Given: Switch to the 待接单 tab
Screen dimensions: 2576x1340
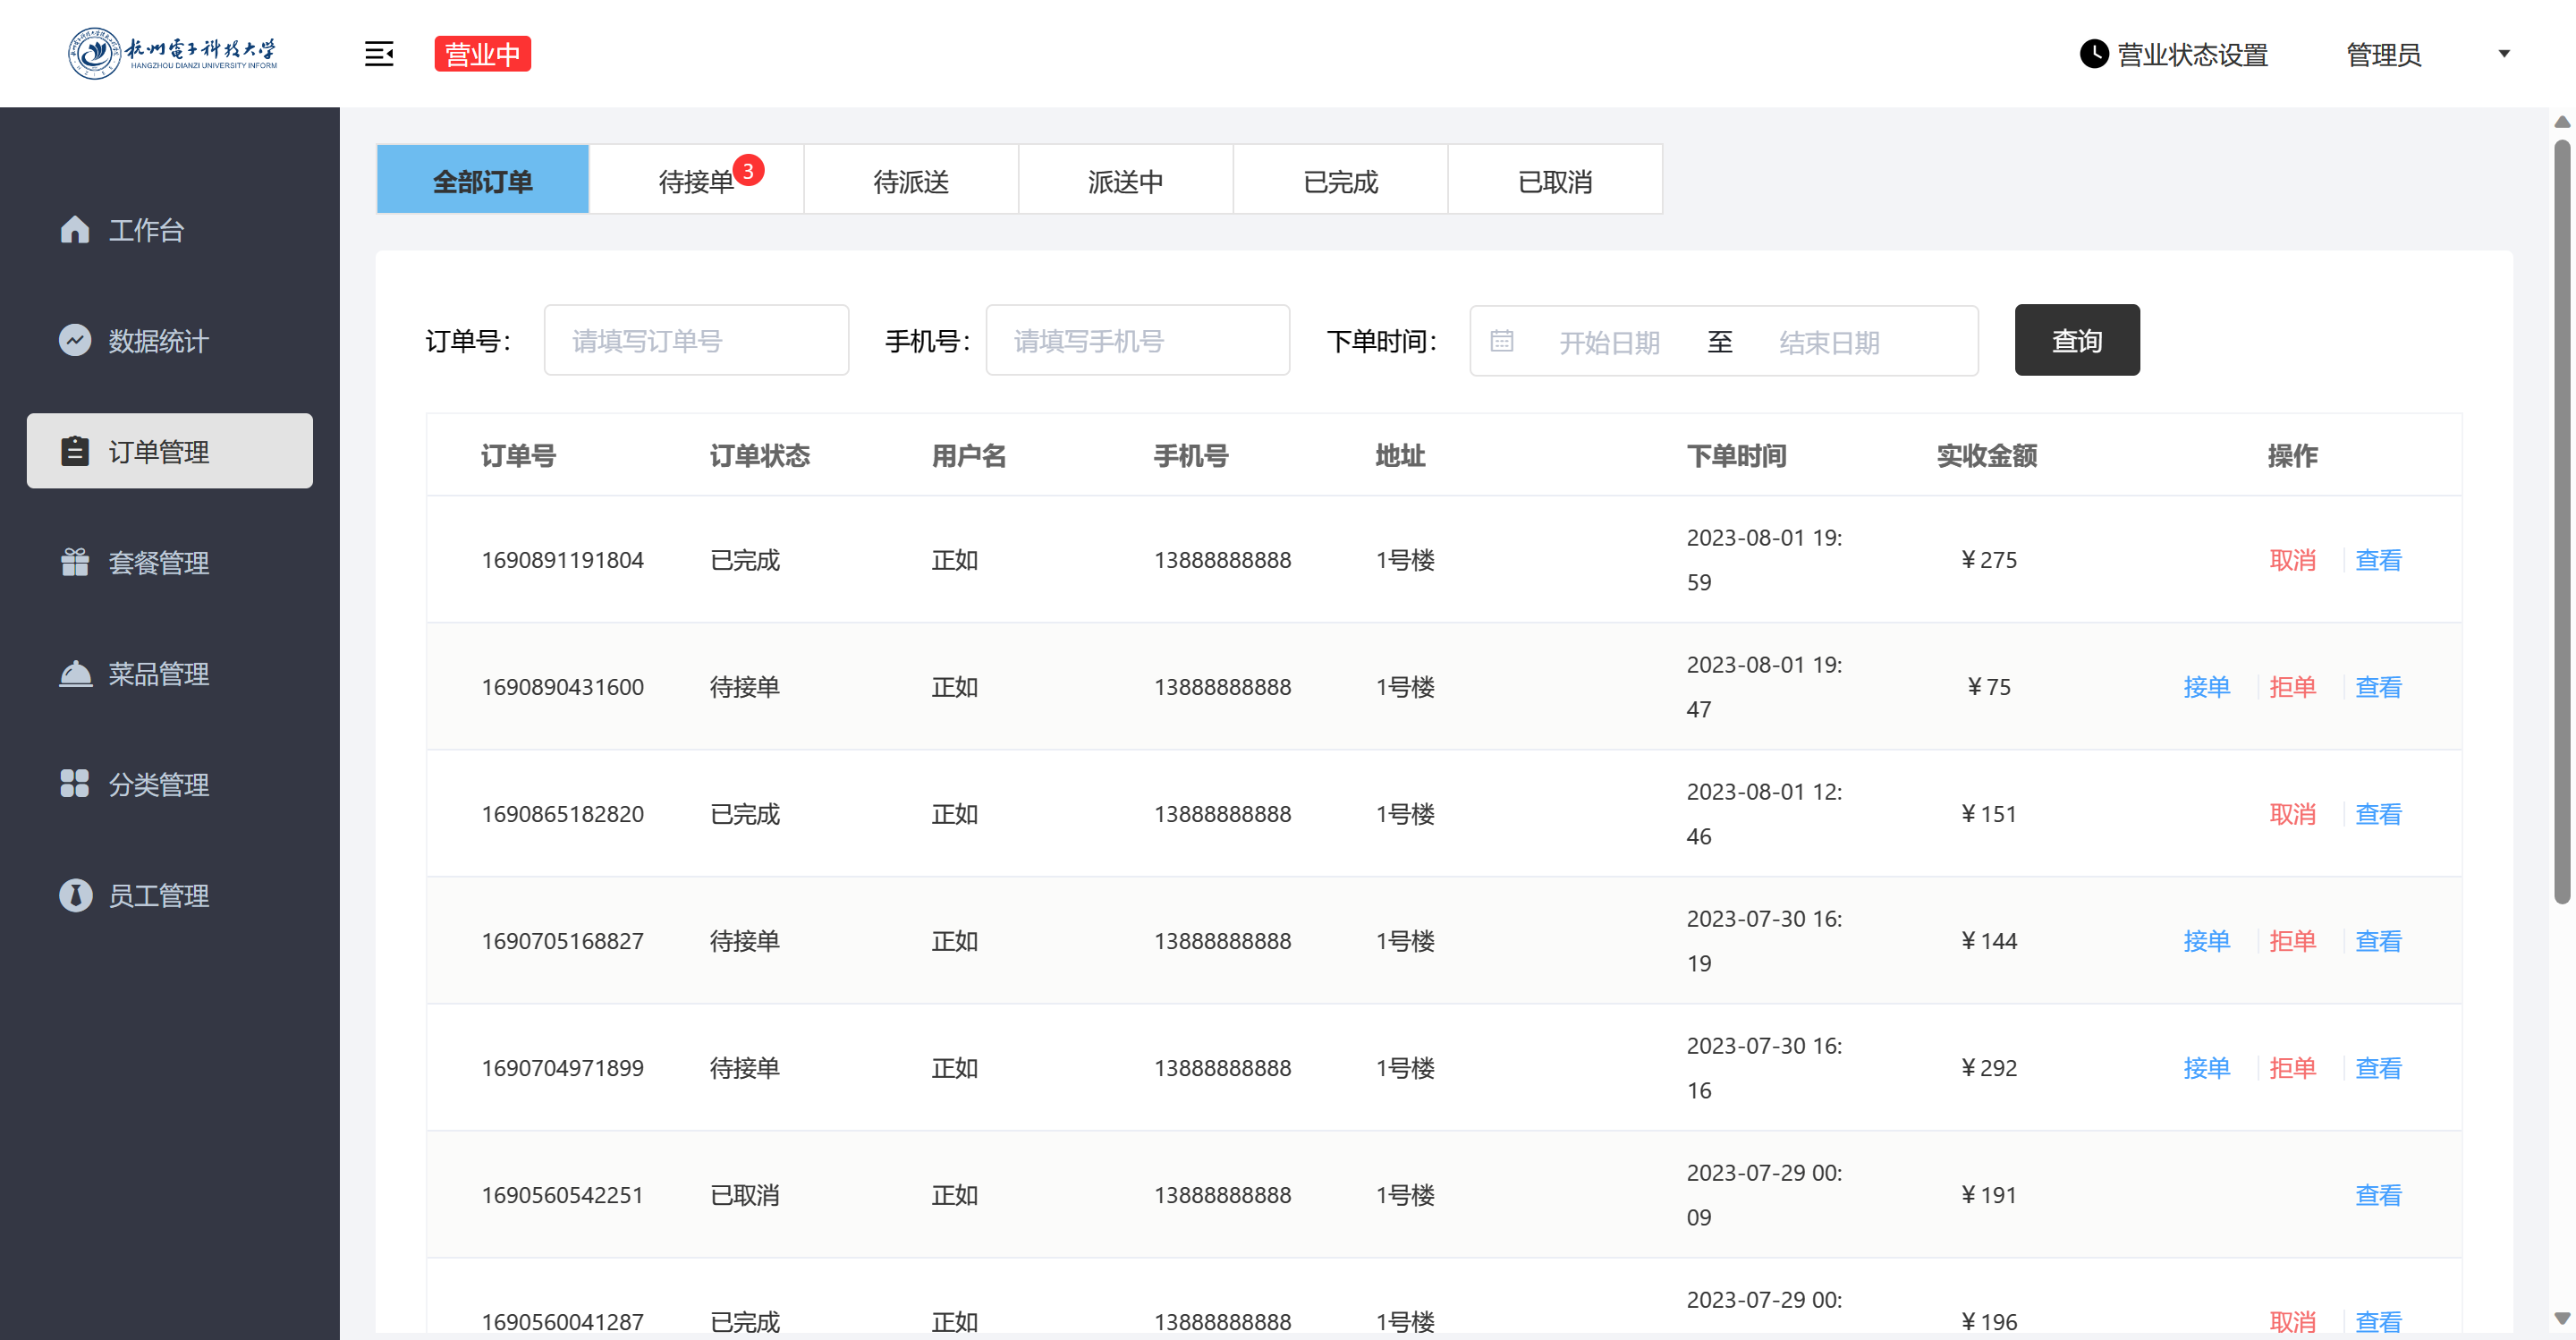Looking at the screenshot, I should pyautogui.click(x=697, y=180).
